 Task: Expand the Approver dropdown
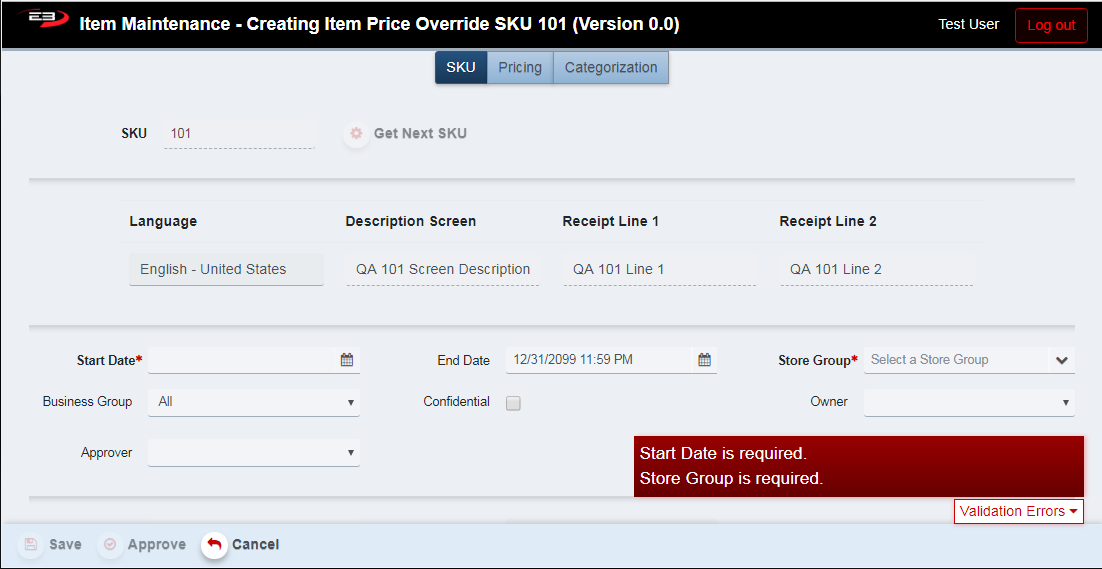pyautogui.click(x=254, y=453)
